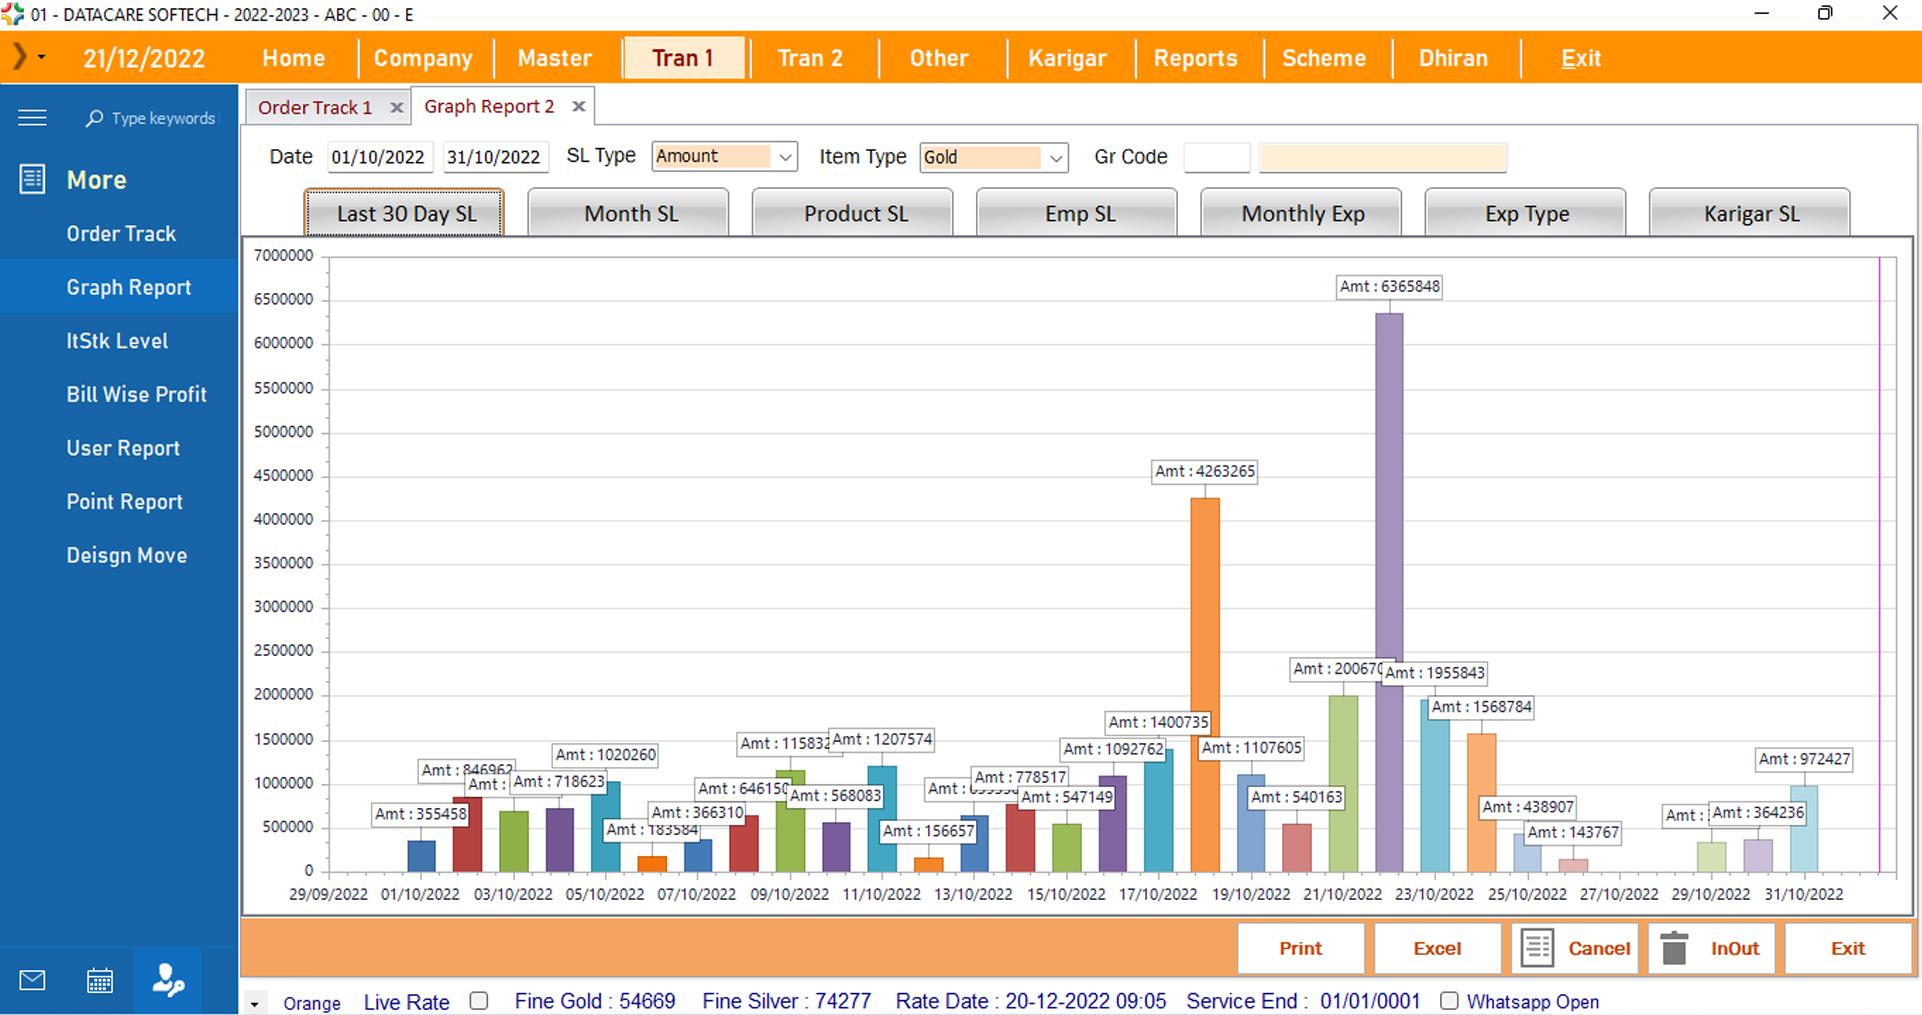
Task: Open the calendar icon in sidebar footer
Action: pyautogui.click(x=100, y=980)
